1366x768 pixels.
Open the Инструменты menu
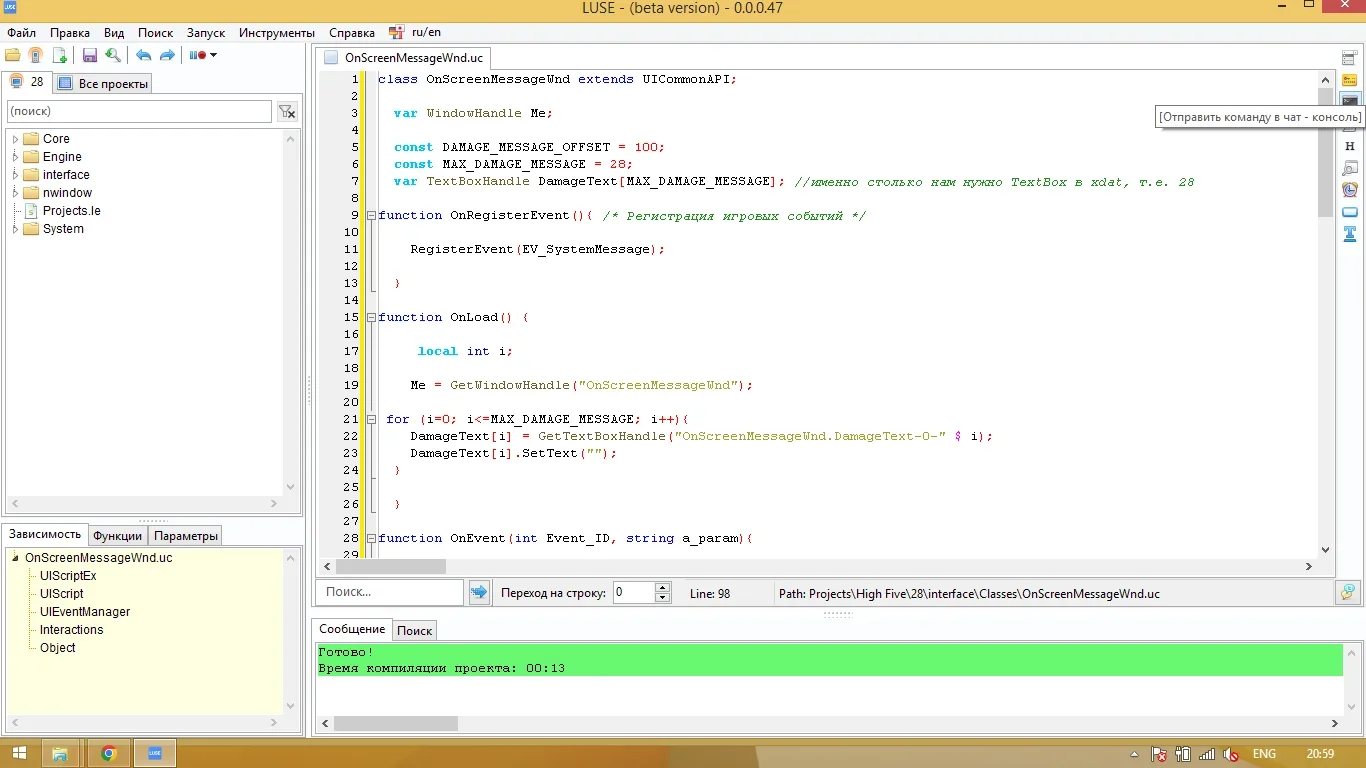coord(277,33)
